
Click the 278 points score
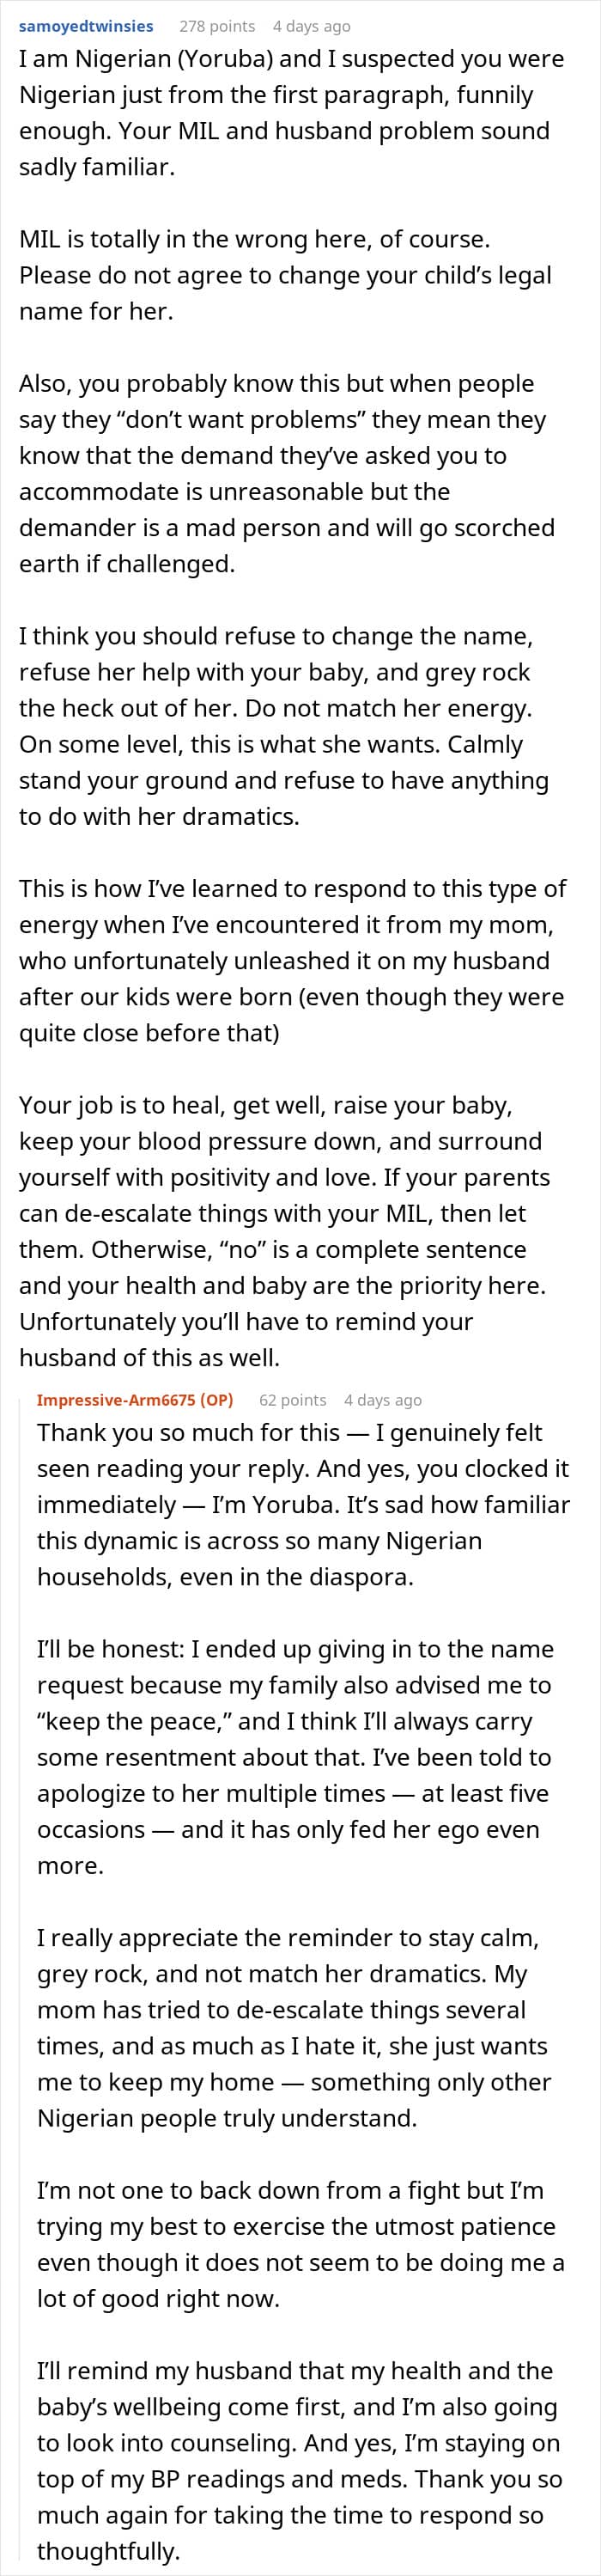click(x=217, y=26)
